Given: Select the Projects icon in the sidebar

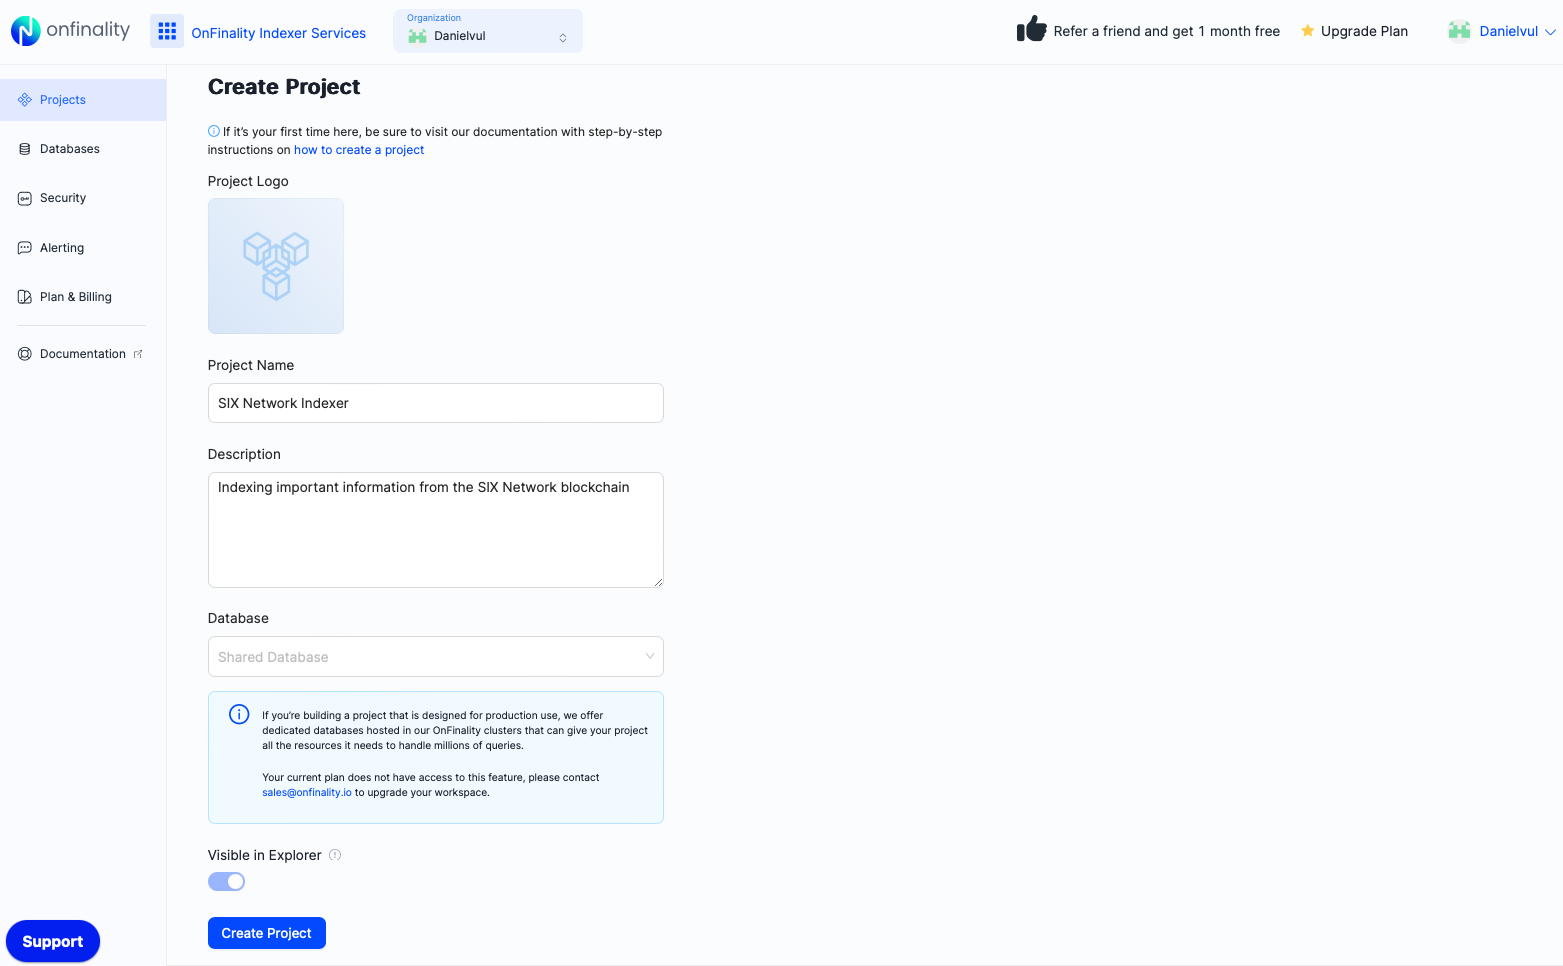Looking at the screenshot, I should pyautogui.click(x=24, y=99).
